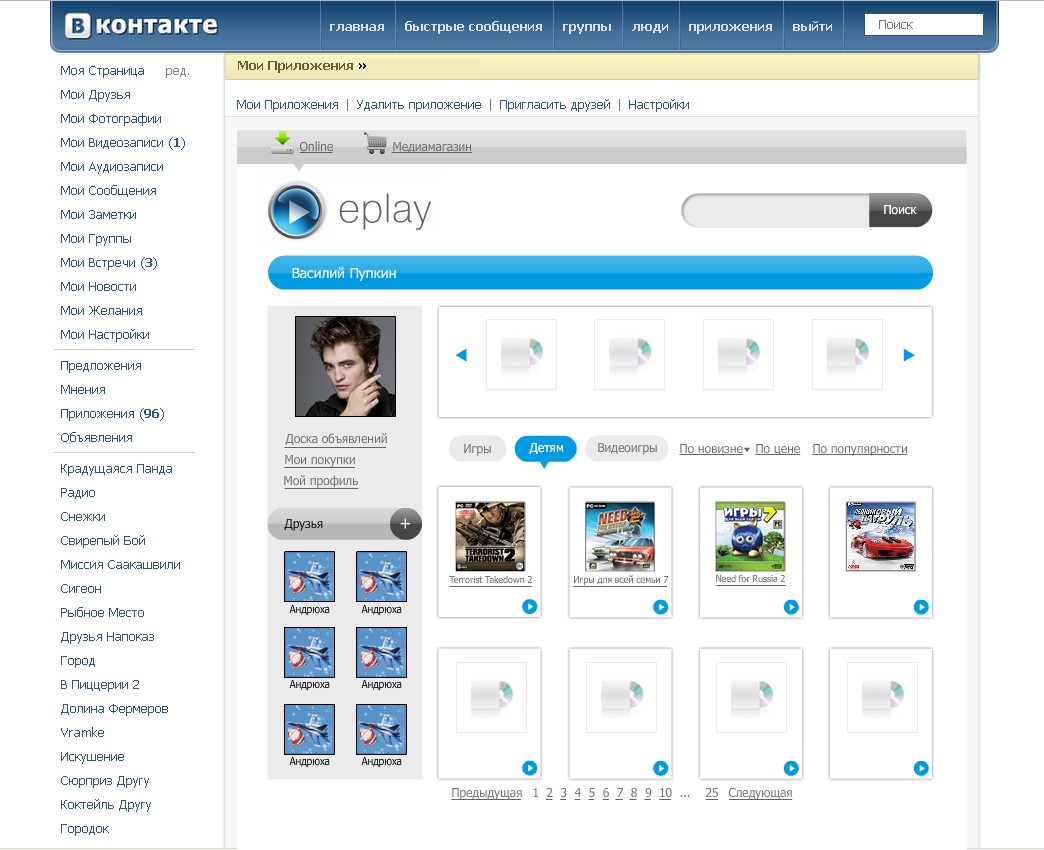
Task: Open Долина Фермеров app link
Action: pyautogui.click(x=114, y=708)
